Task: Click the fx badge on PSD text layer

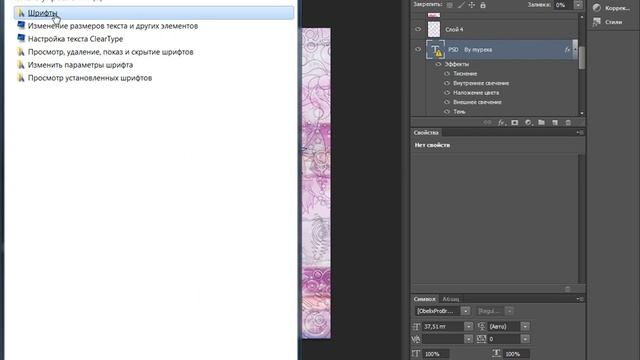Action: (567, 49)
